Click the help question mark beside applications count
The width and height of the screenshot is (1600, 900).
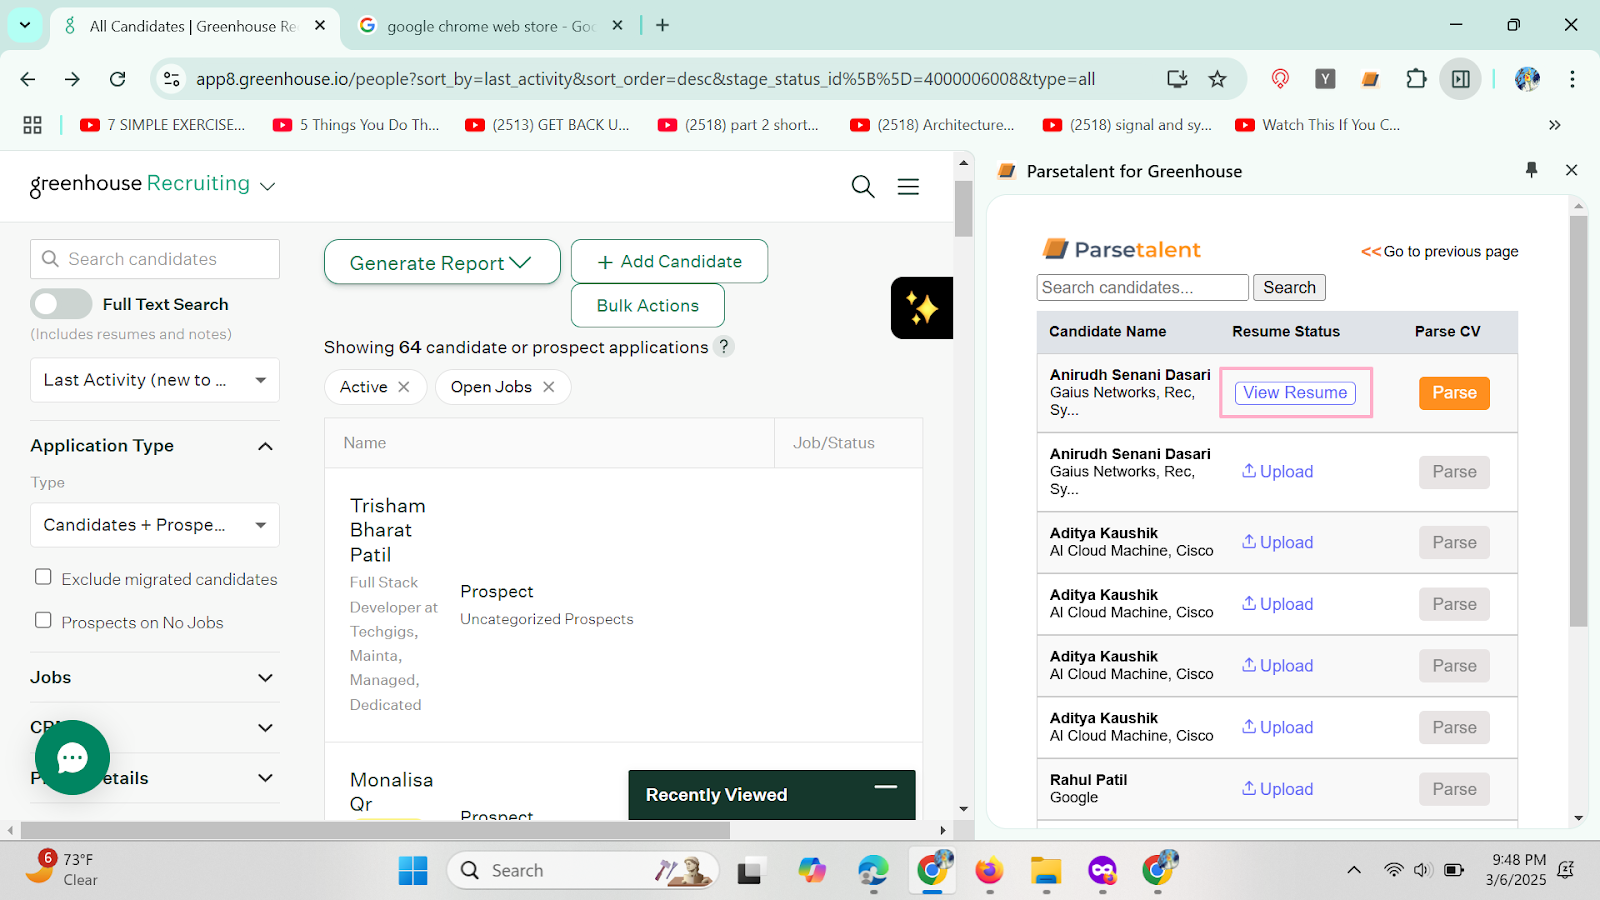pos(725,346)
